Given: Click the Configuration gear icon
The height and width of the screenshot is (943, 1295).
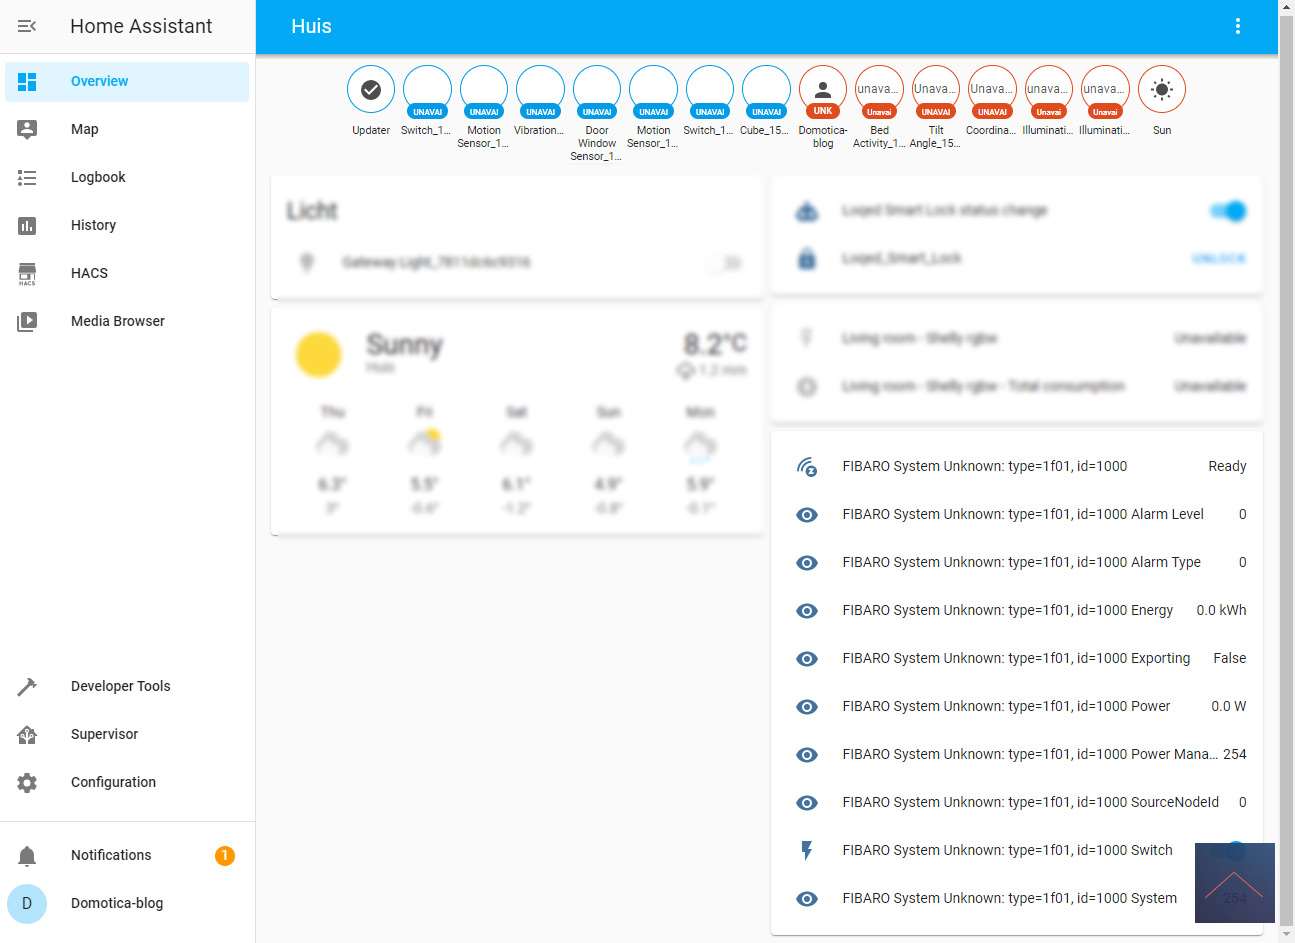Looking at the screenshot, I should (27, 782).
